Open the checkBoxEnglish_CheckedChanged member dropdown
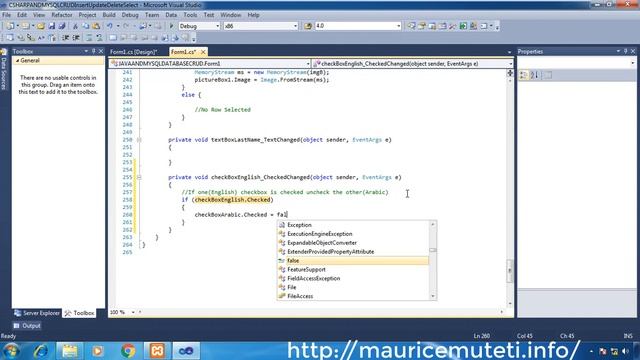640x360 pixels. click(510, 64)
